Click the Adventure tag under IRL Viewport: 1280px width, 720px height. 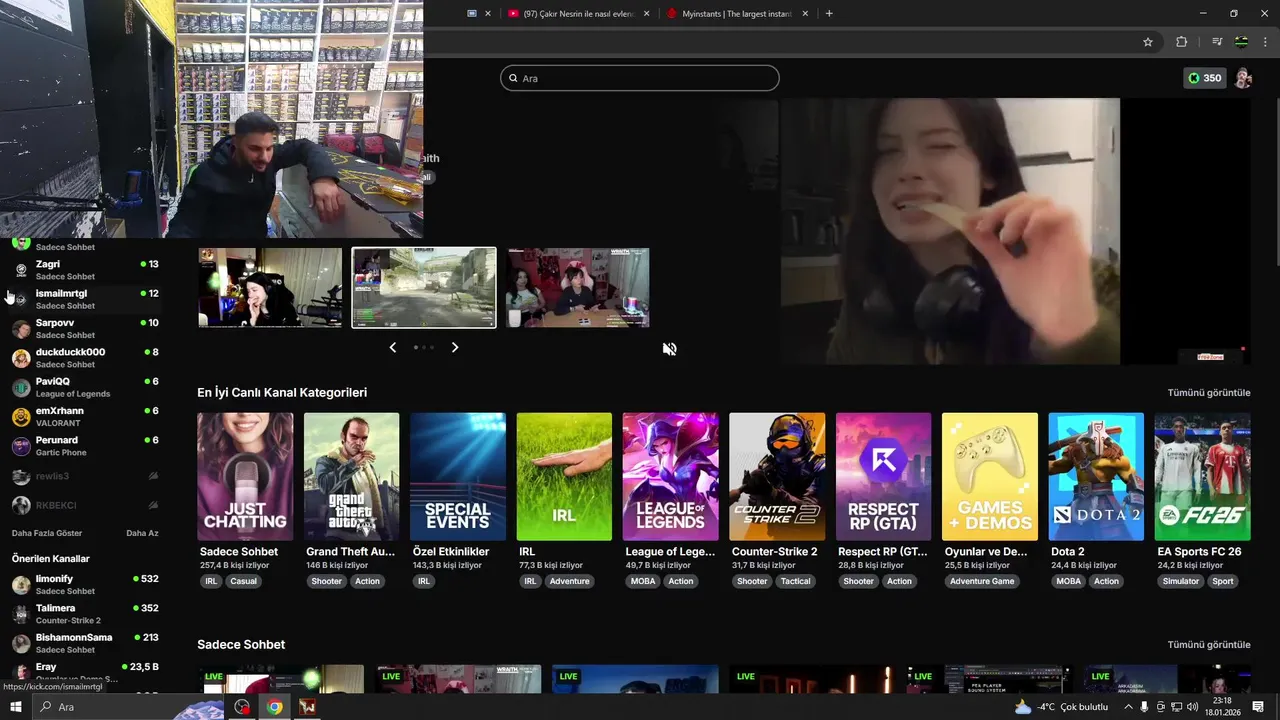[569, 581]
